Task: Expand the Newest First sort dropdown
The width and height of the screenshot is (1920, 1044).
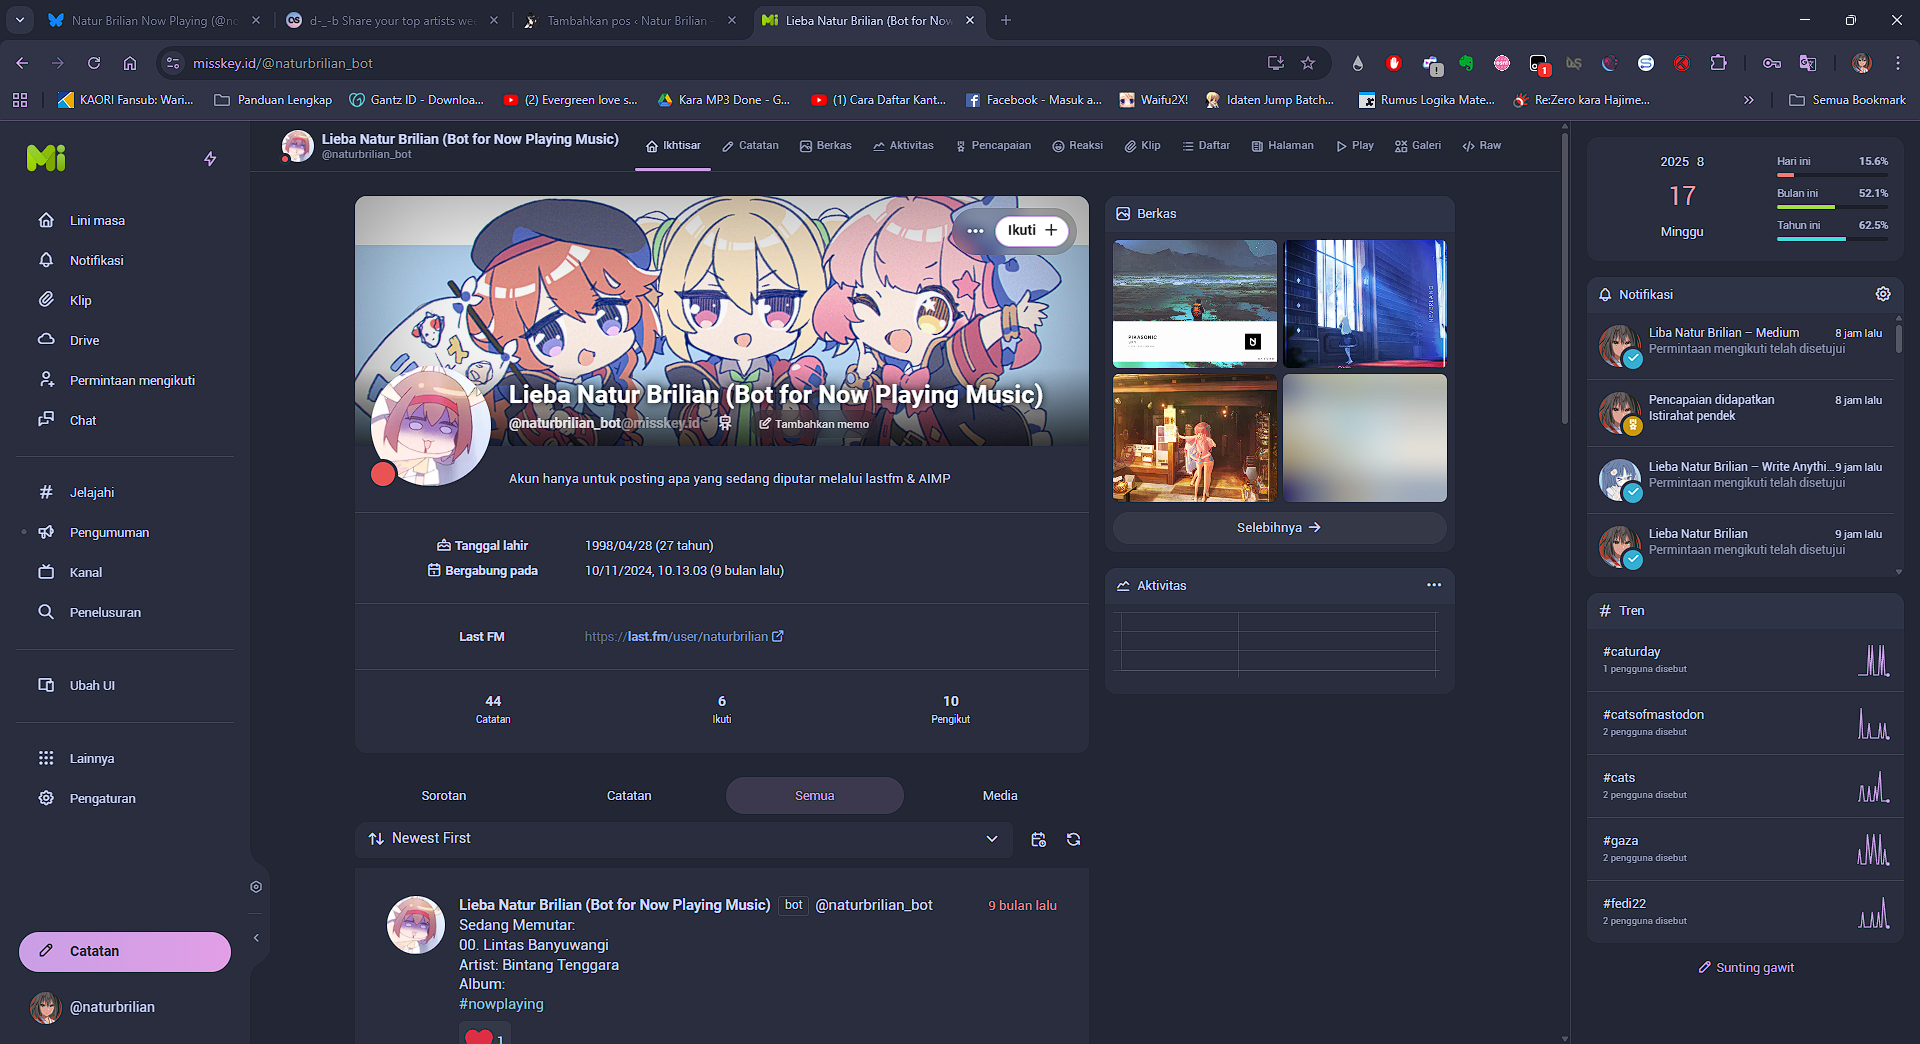Action: [x=991, y=839]
